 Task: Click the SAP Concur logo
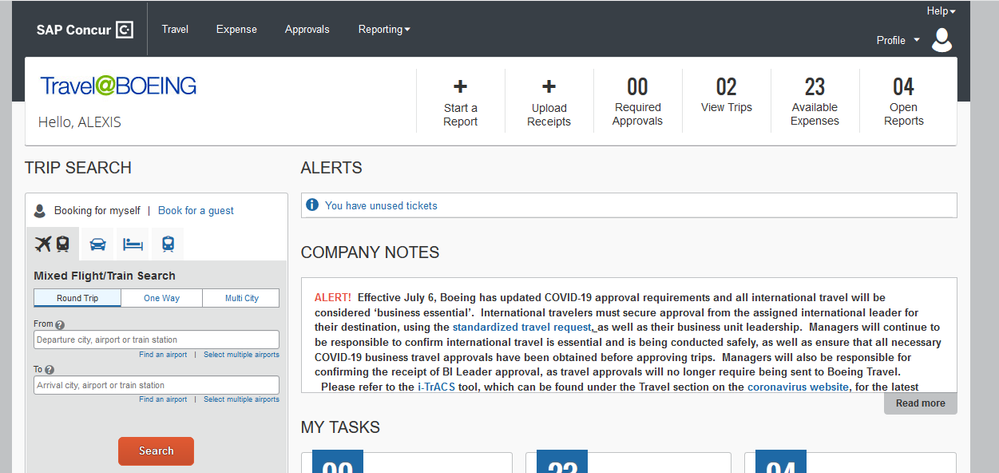click(x=85, y=29)
